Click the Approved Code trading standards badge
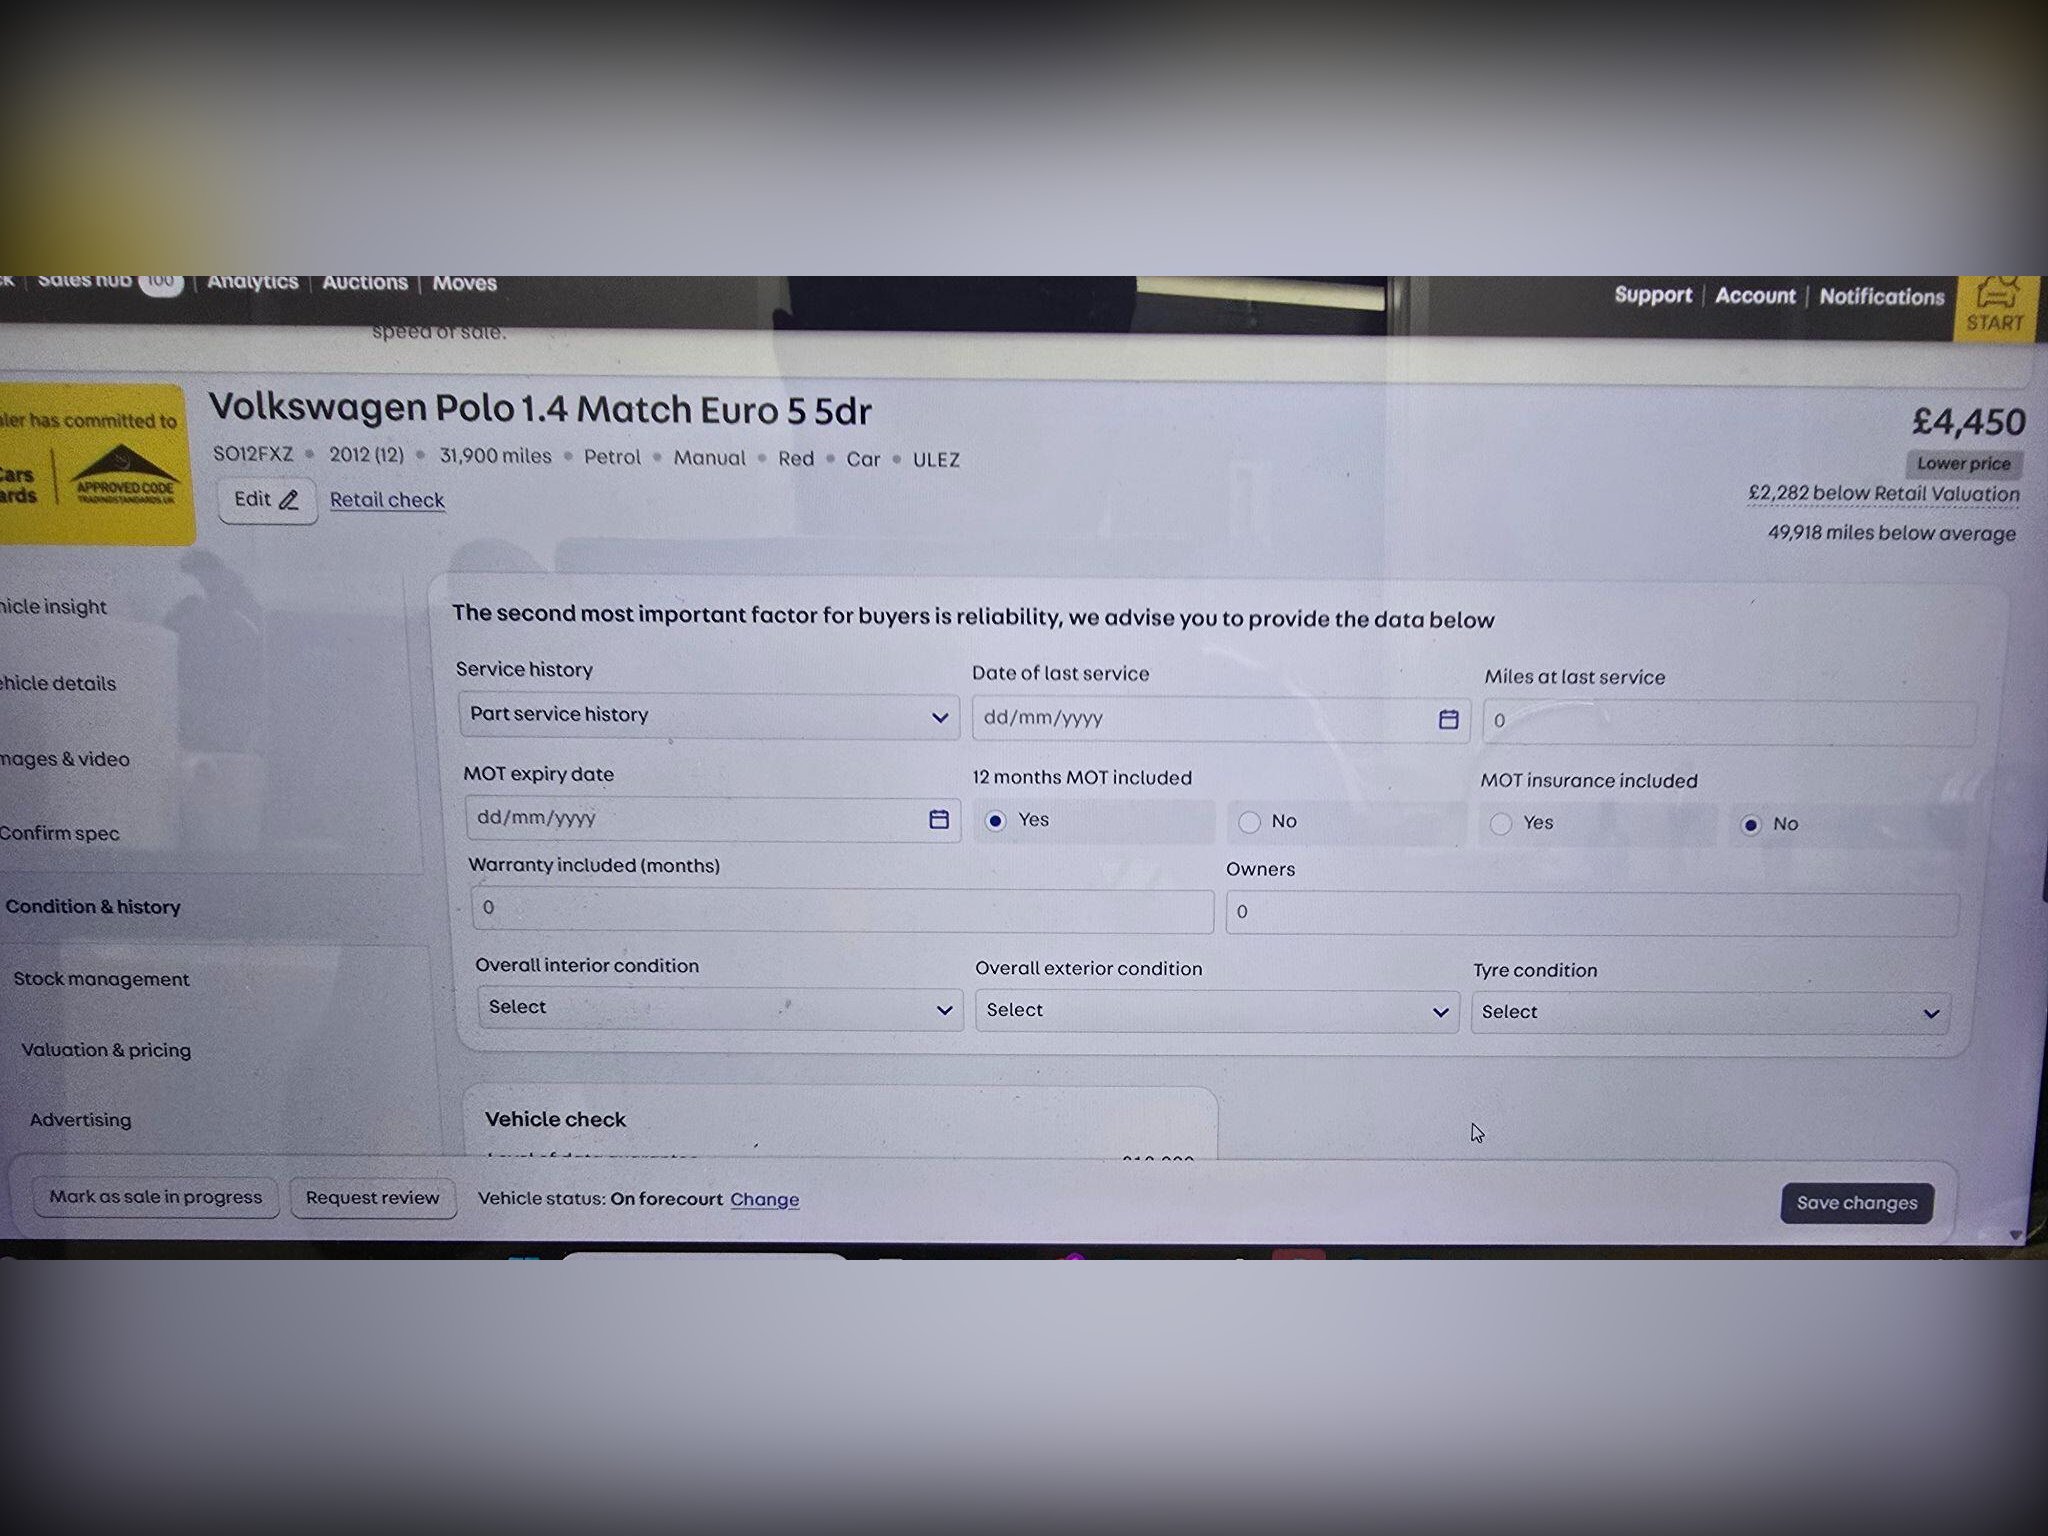 (125, 474)
